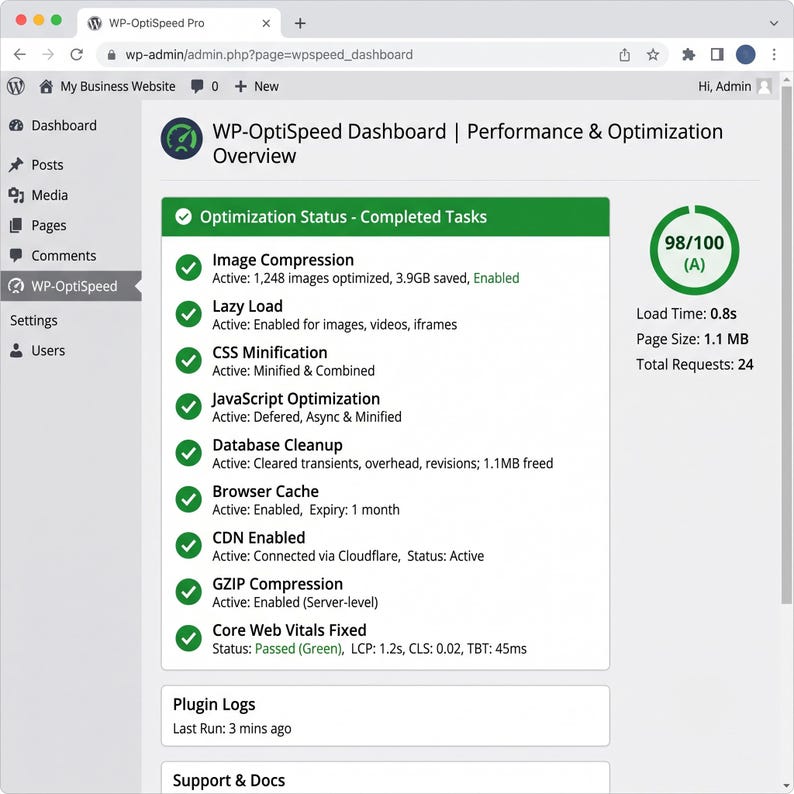Open the Hi, Admin account menu
This screenshot has height=794, width=794.
click(724, 87)
